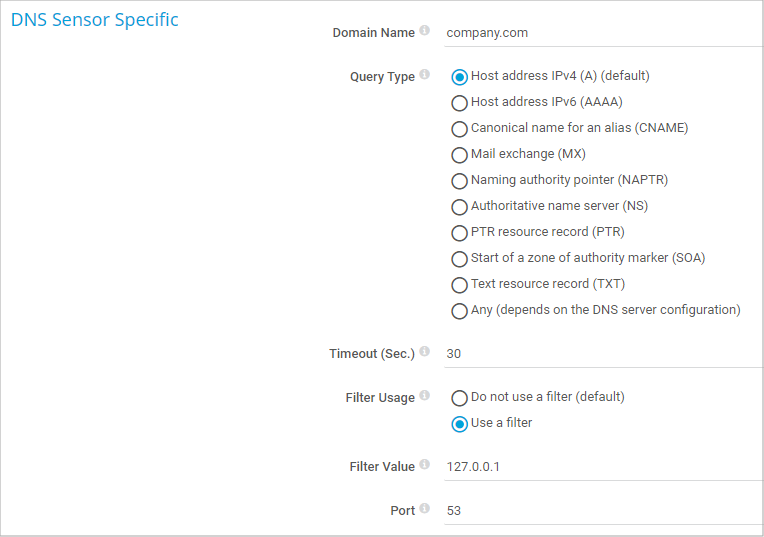Select the Any query type option
This screenshot has height=537, width=764.
tap(460, 310)
